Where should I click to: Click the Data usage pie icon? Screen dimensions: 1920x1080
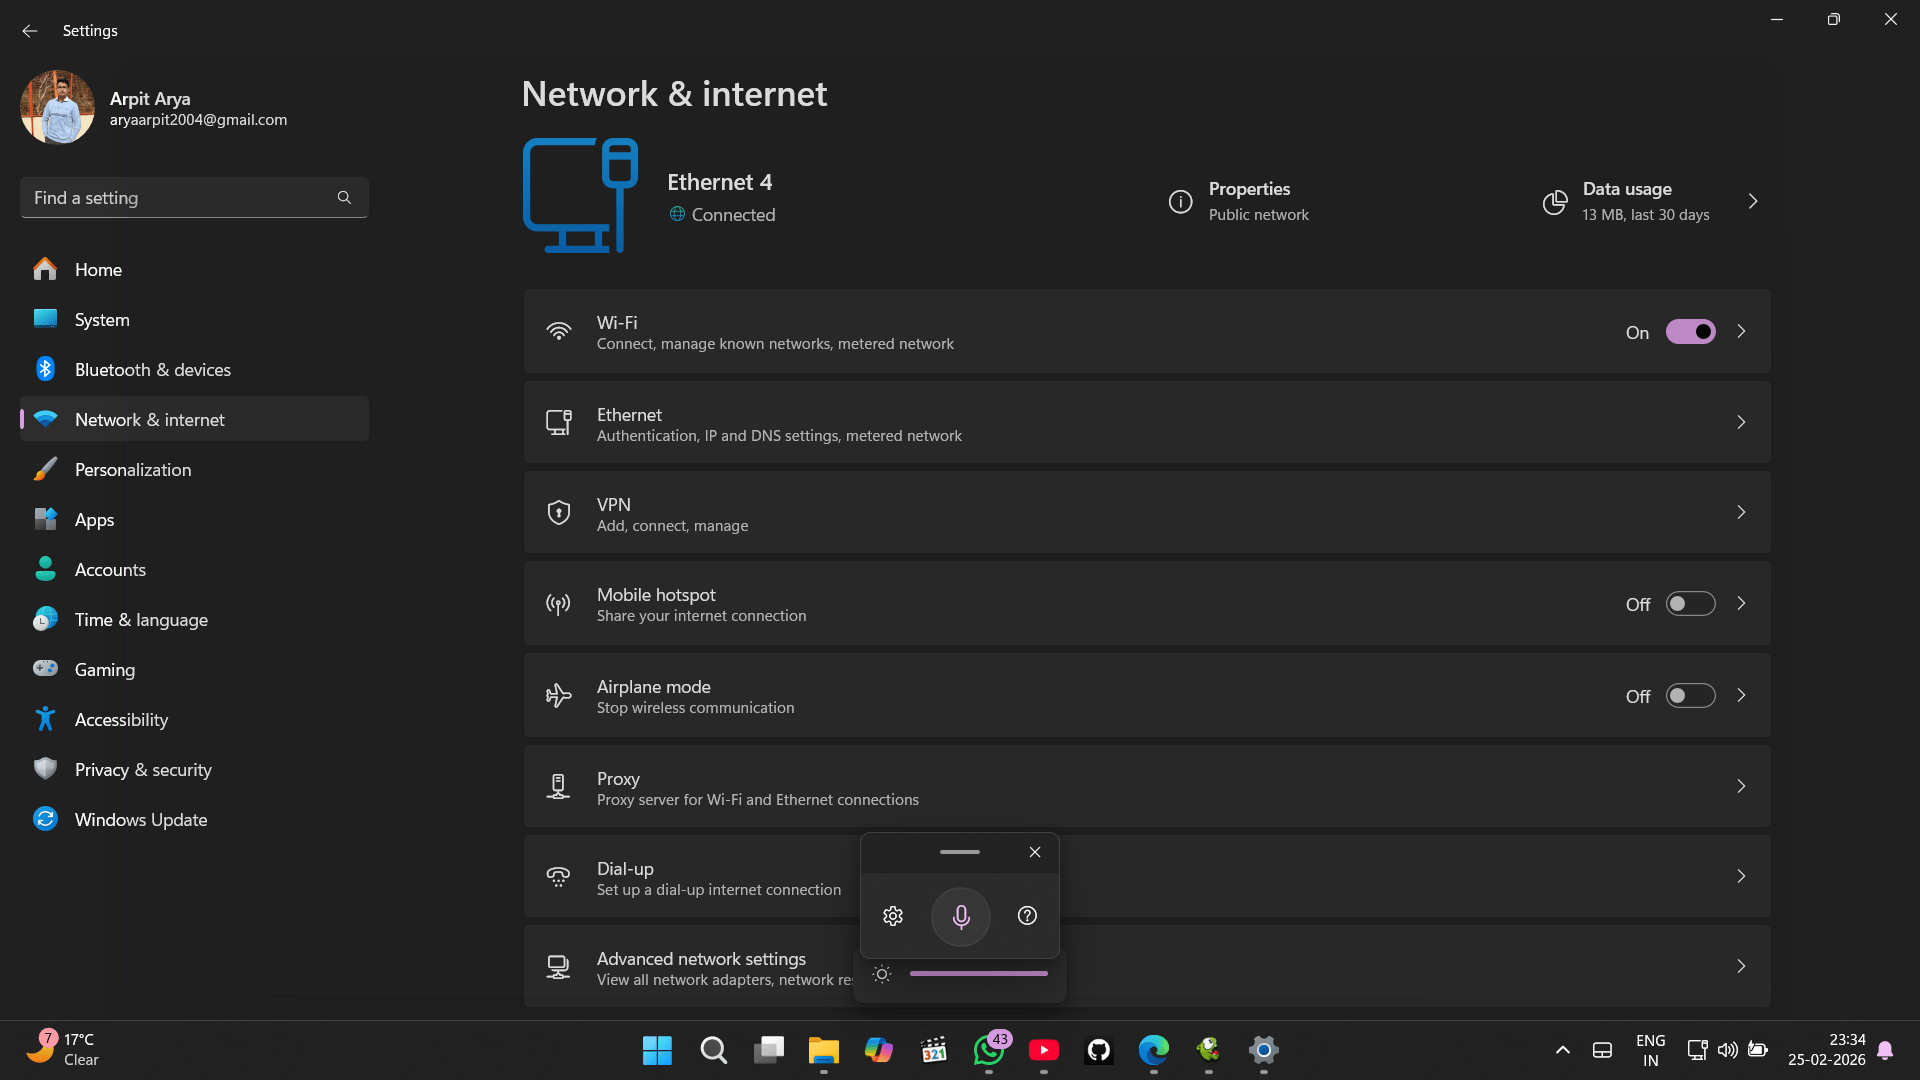1555,202
